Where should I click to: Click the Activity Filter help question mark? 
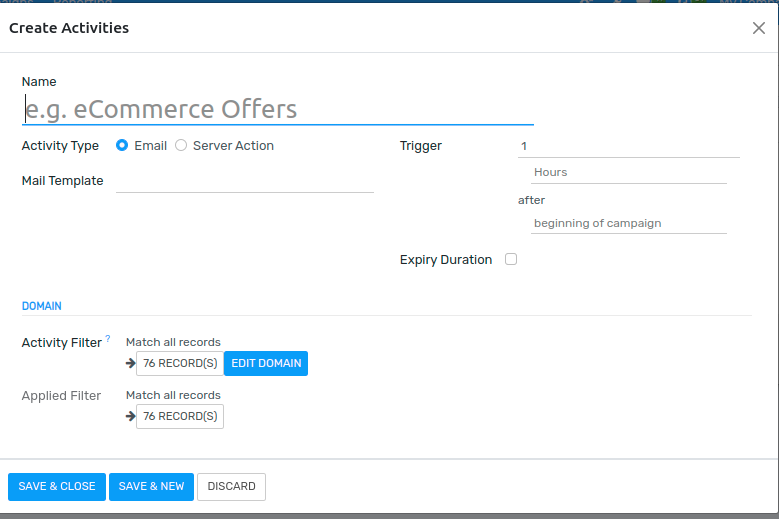click(x=108, y=338)
